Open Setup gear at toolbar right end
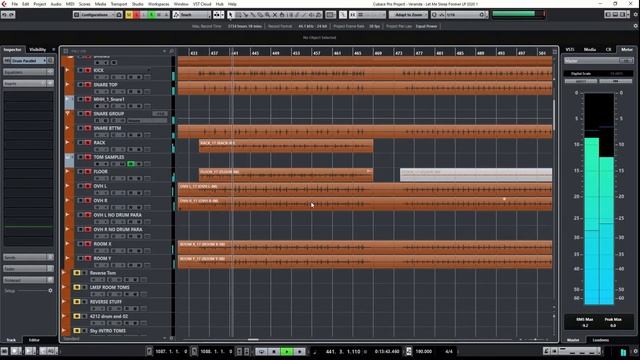The width and height of the screenshot is (640, 360). tap(636, 15)
